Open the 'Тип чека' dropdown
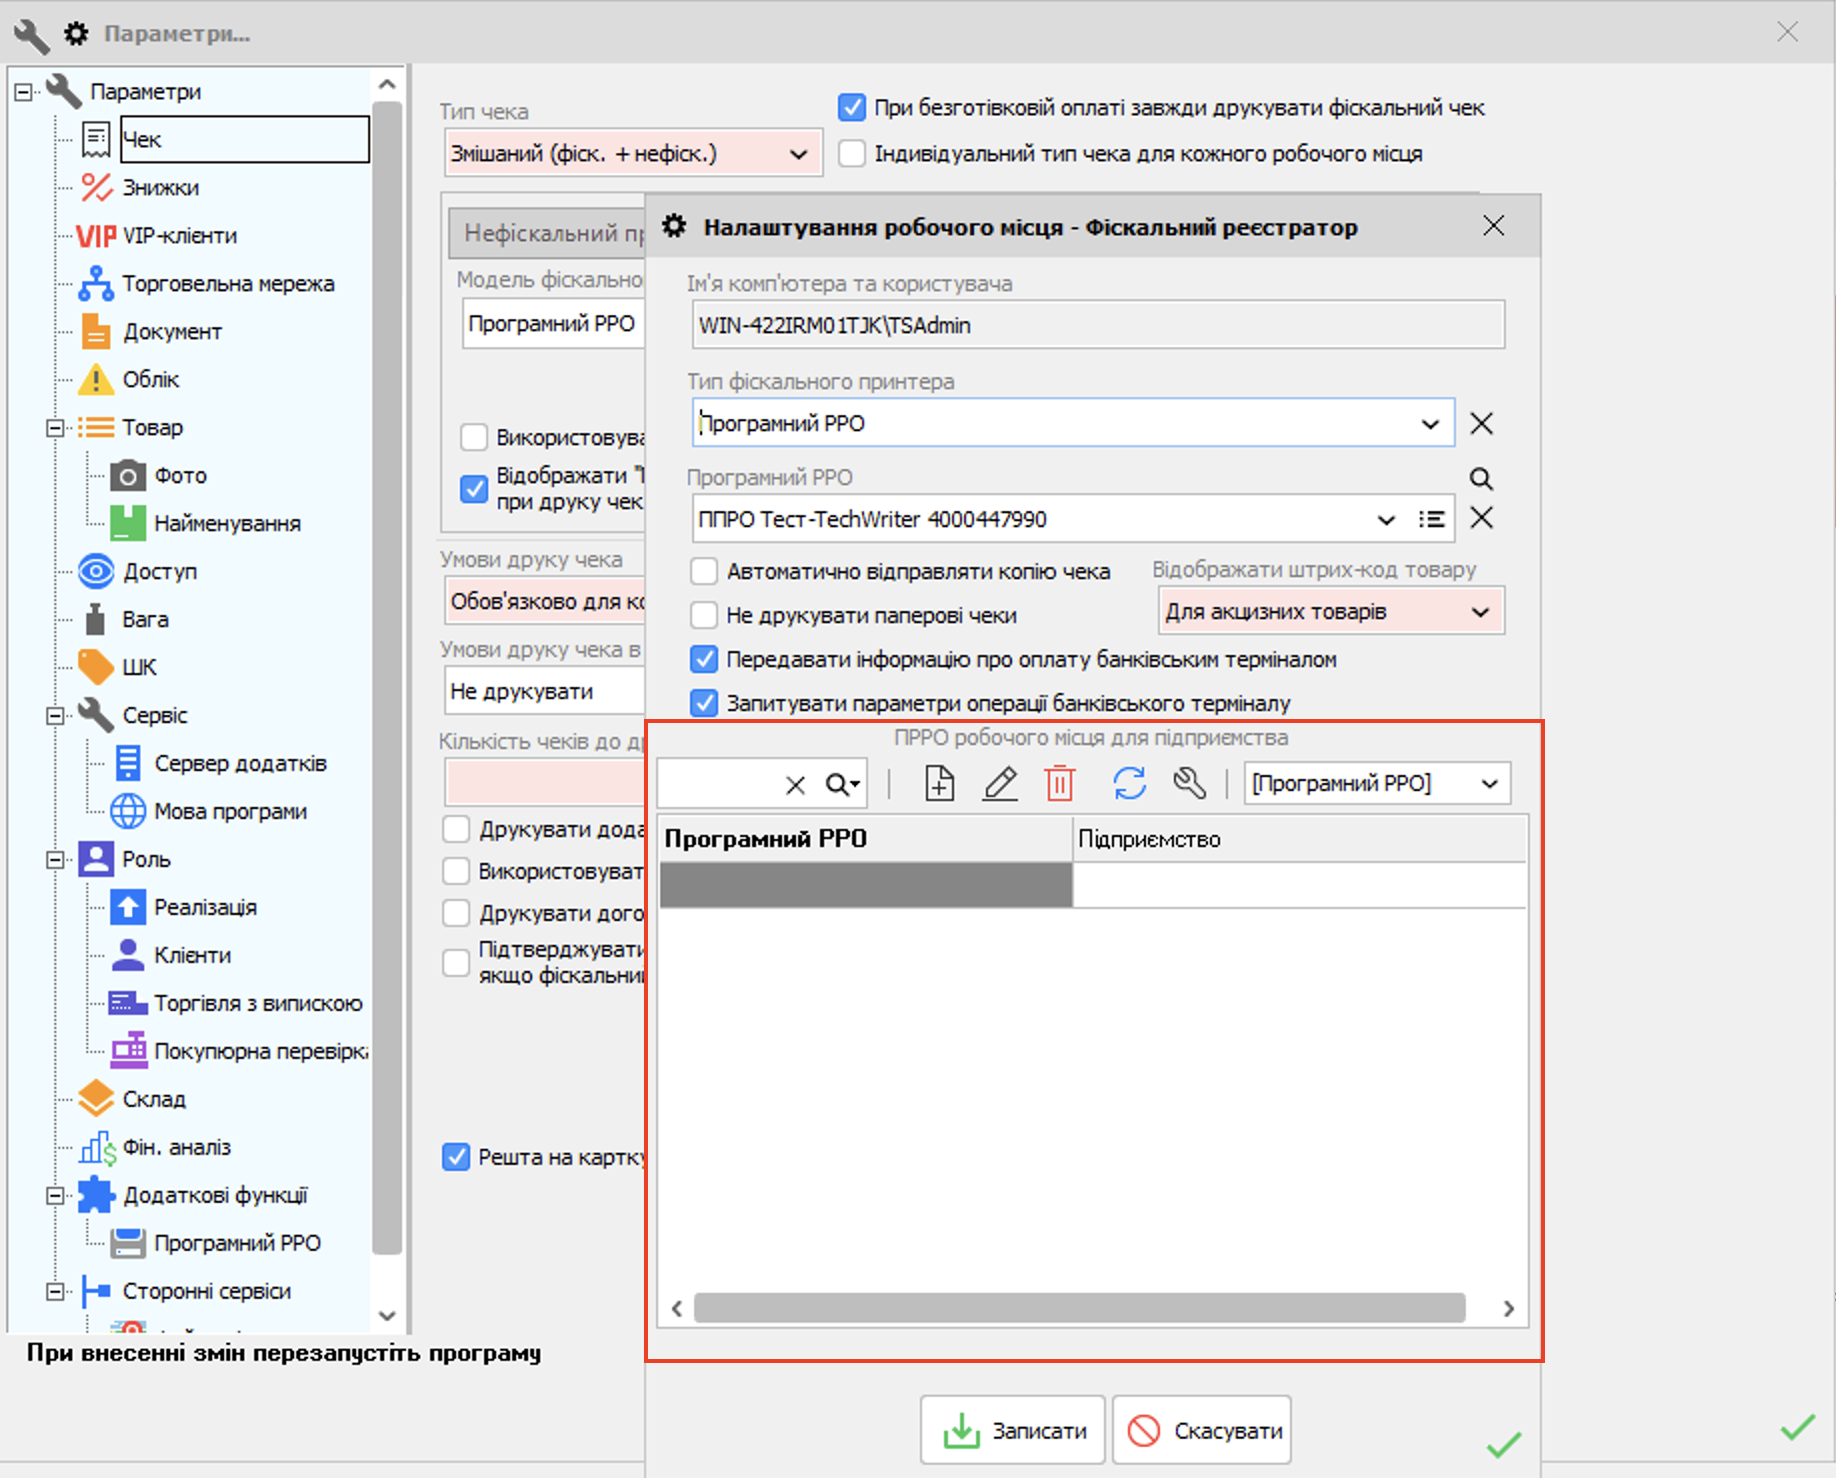Screen dimensions: 1836x1478 (x=797, y=154)
